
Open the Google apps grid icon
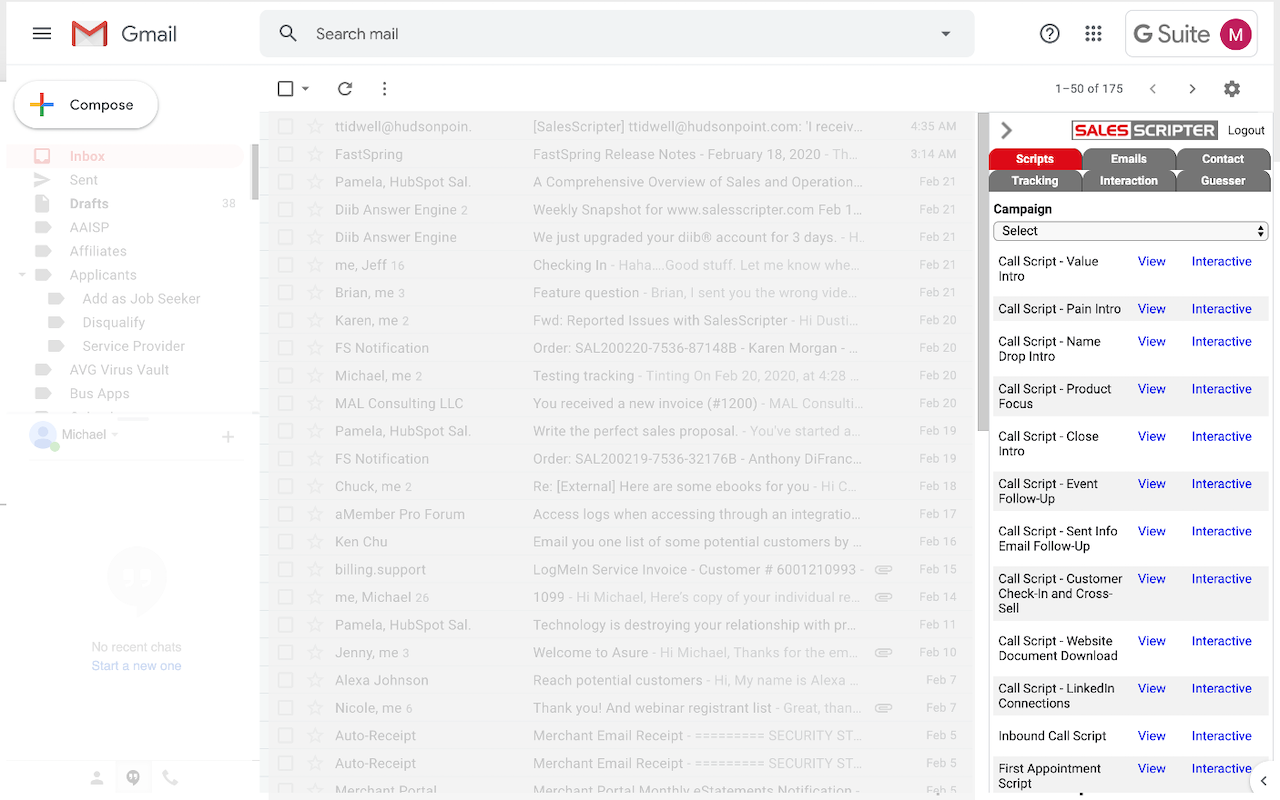[x=1094, y=34]
